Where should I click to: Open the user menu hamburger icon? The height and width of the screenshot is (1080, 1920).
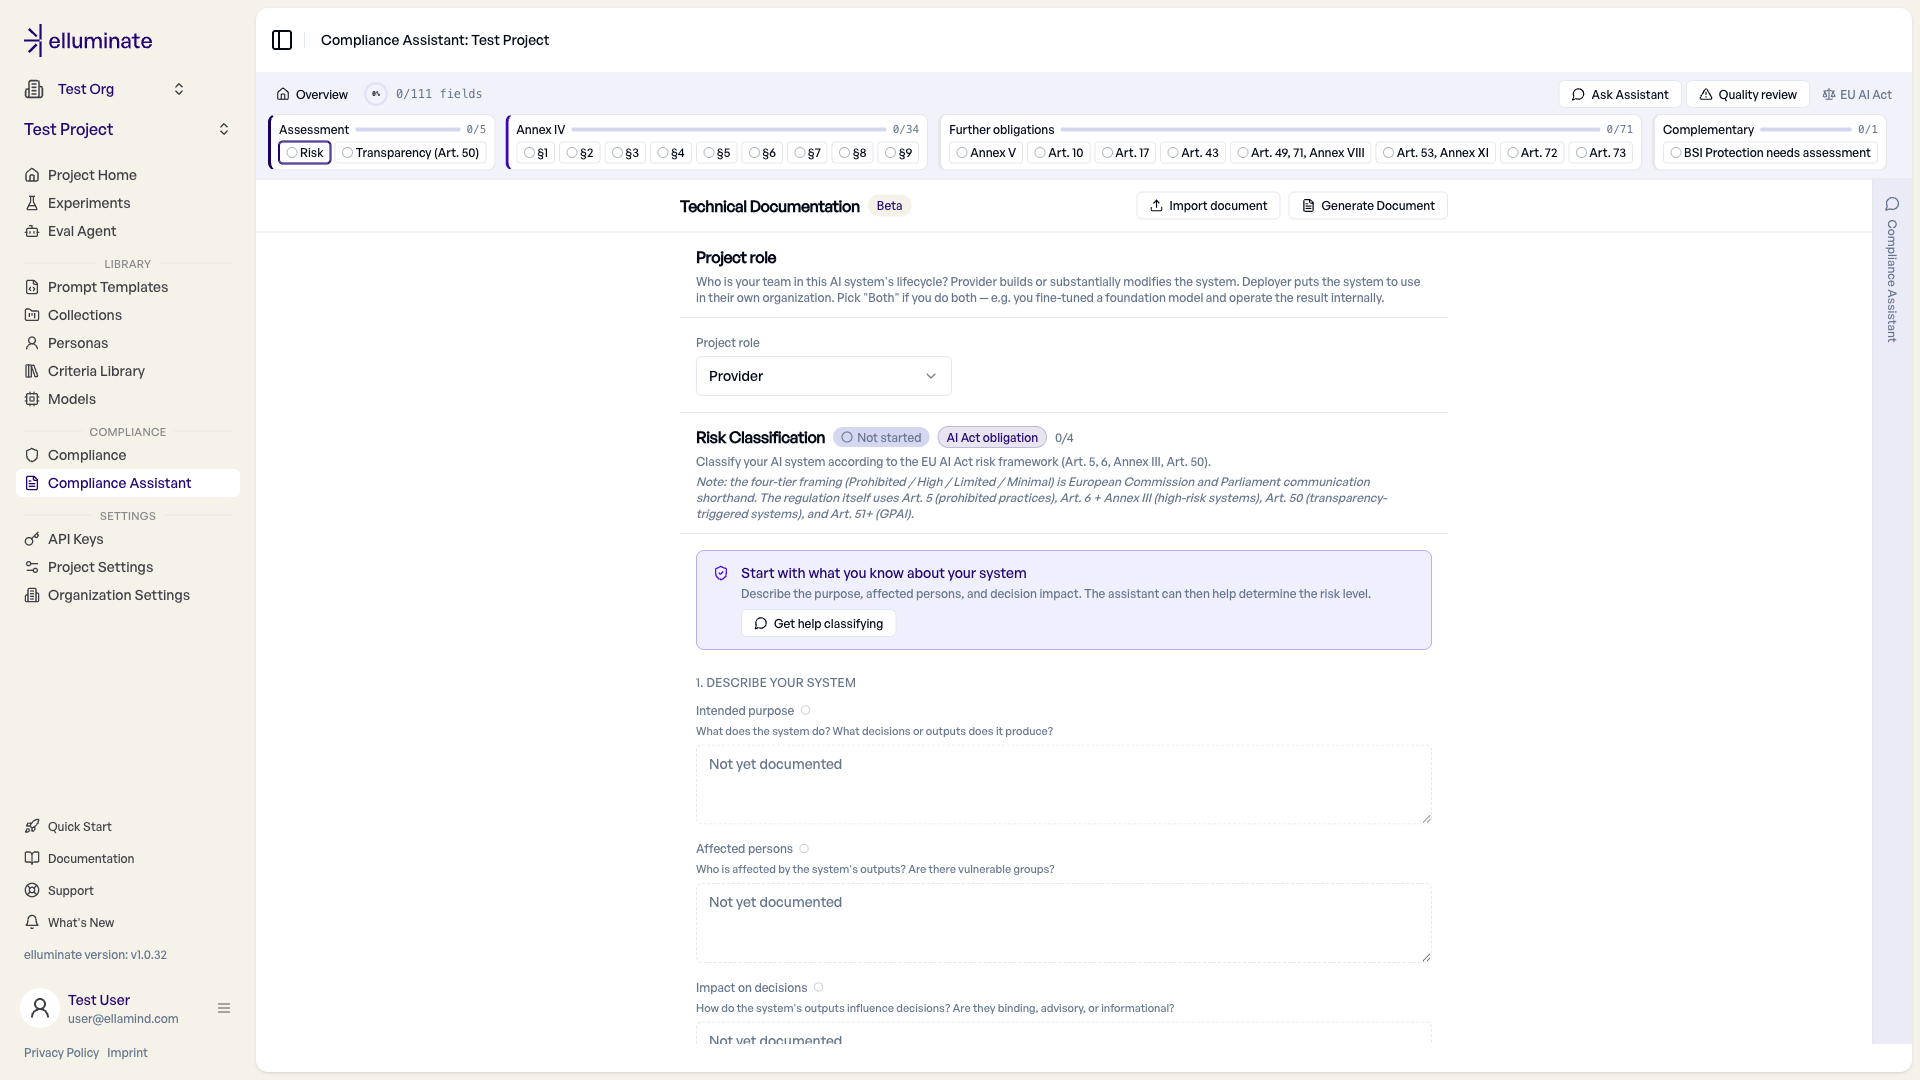(224, 1008)
